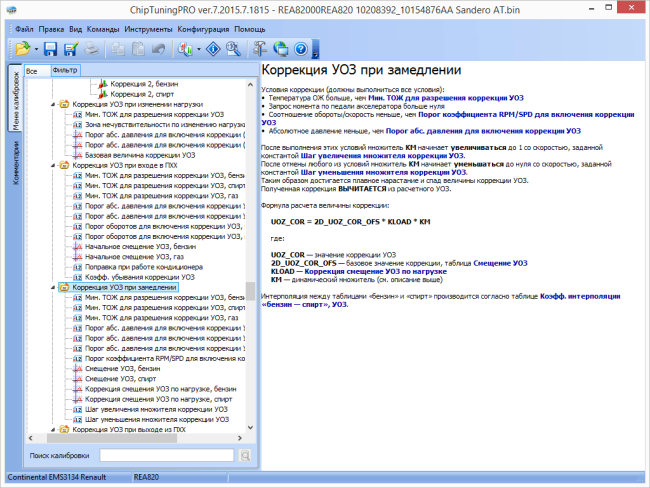Click the Undo arrow icon

[x=158, y=49]
